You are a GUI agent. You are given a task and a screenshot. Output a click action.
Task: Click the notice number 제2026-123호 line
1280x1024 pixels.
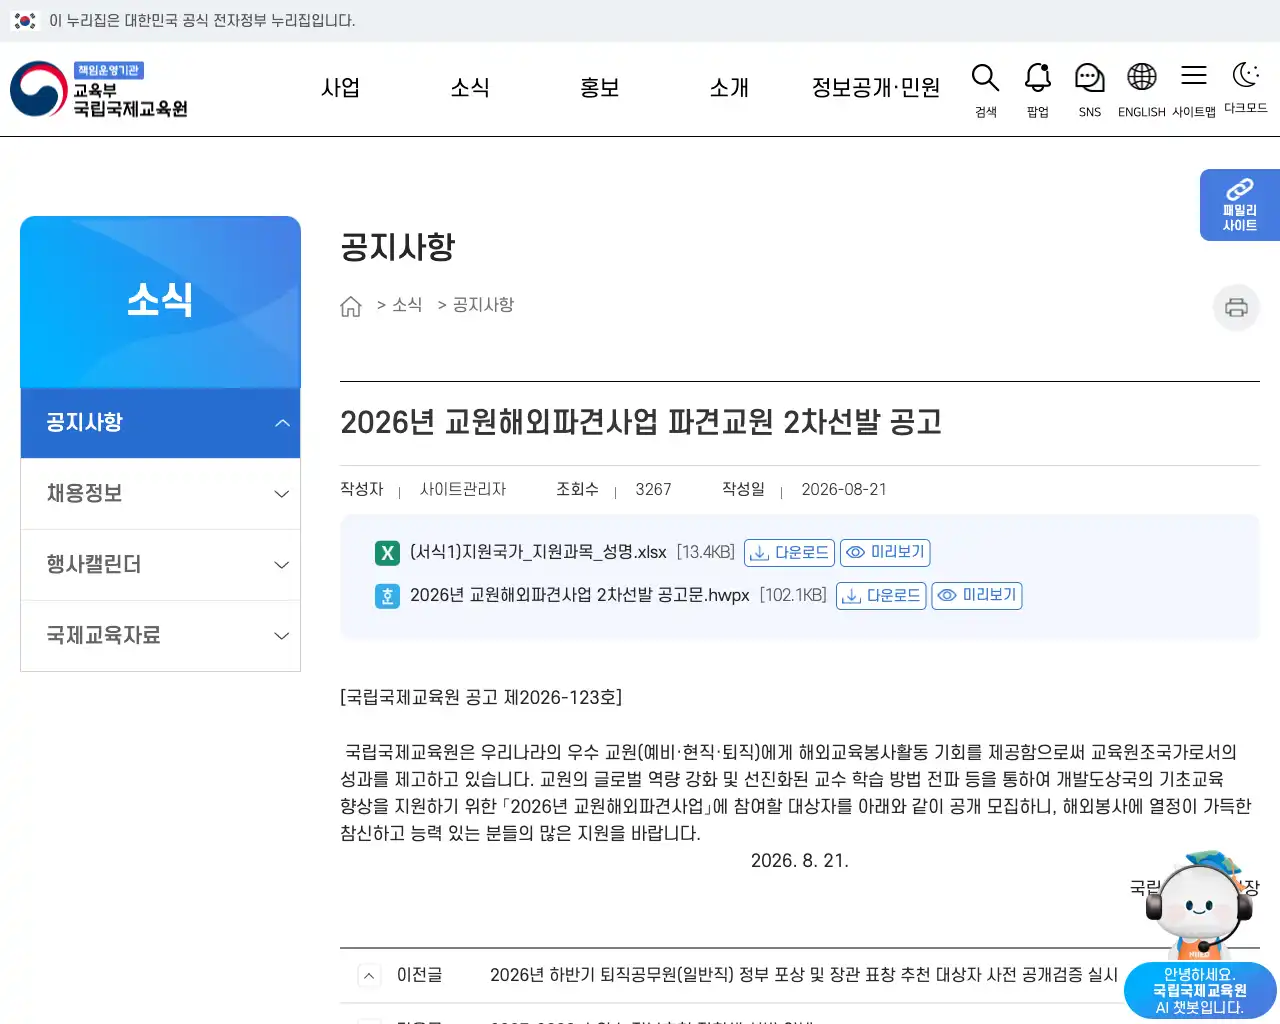481,698
